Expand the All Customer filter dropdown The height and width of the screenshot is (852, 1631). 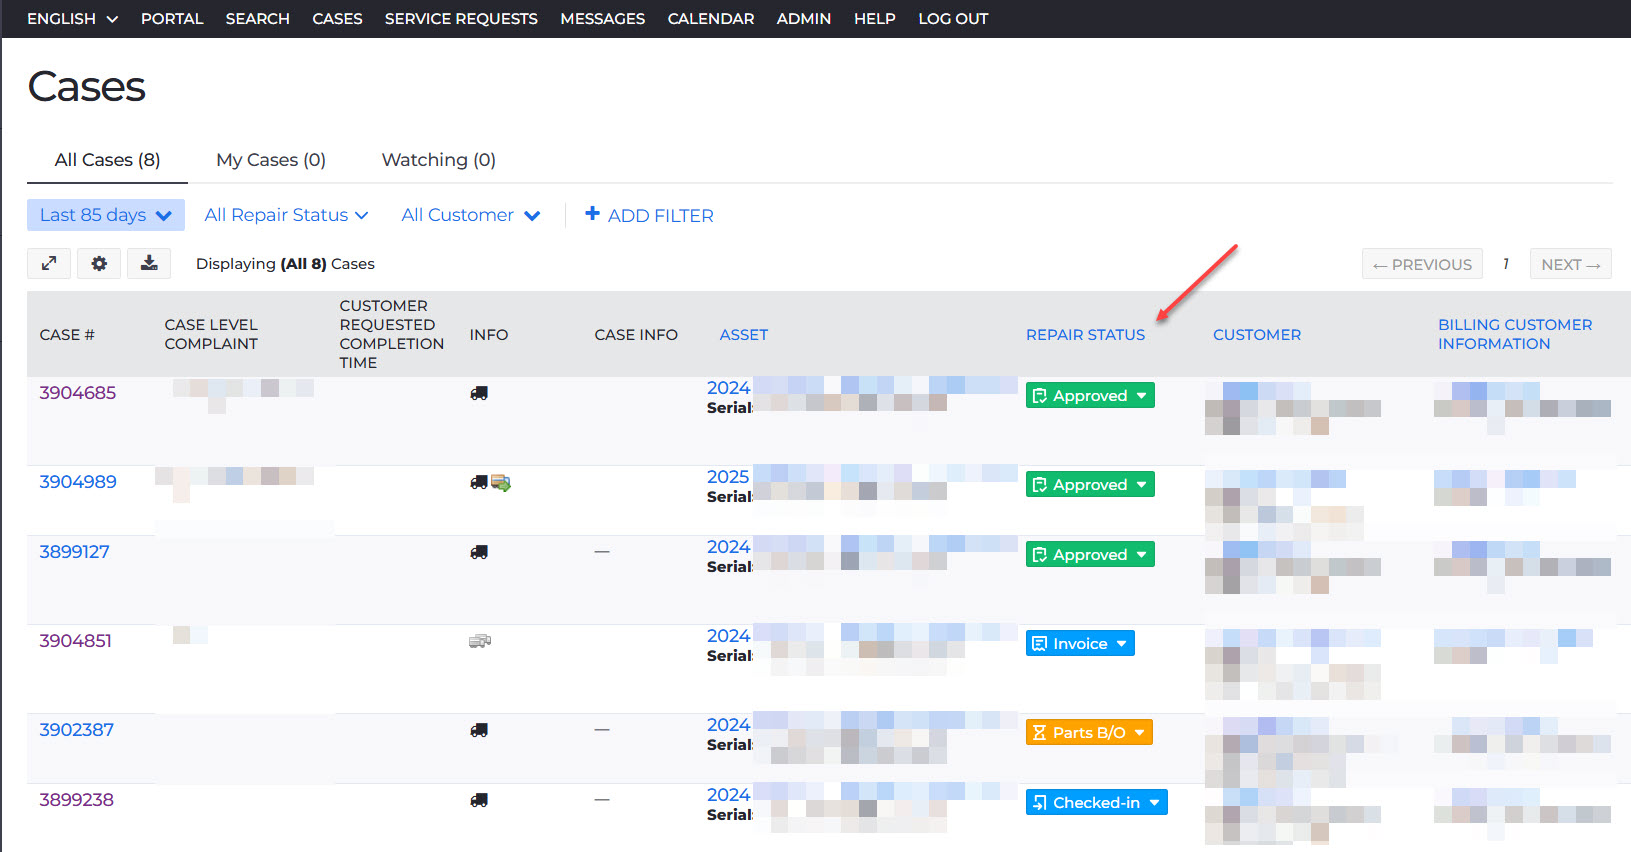point(470,215)
